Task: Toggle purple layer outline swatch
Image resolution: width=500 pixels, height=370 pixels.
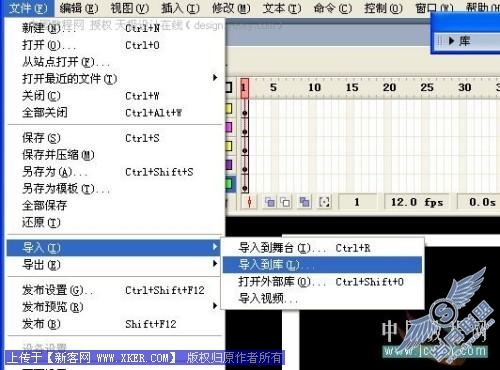Action: point(229,165)
